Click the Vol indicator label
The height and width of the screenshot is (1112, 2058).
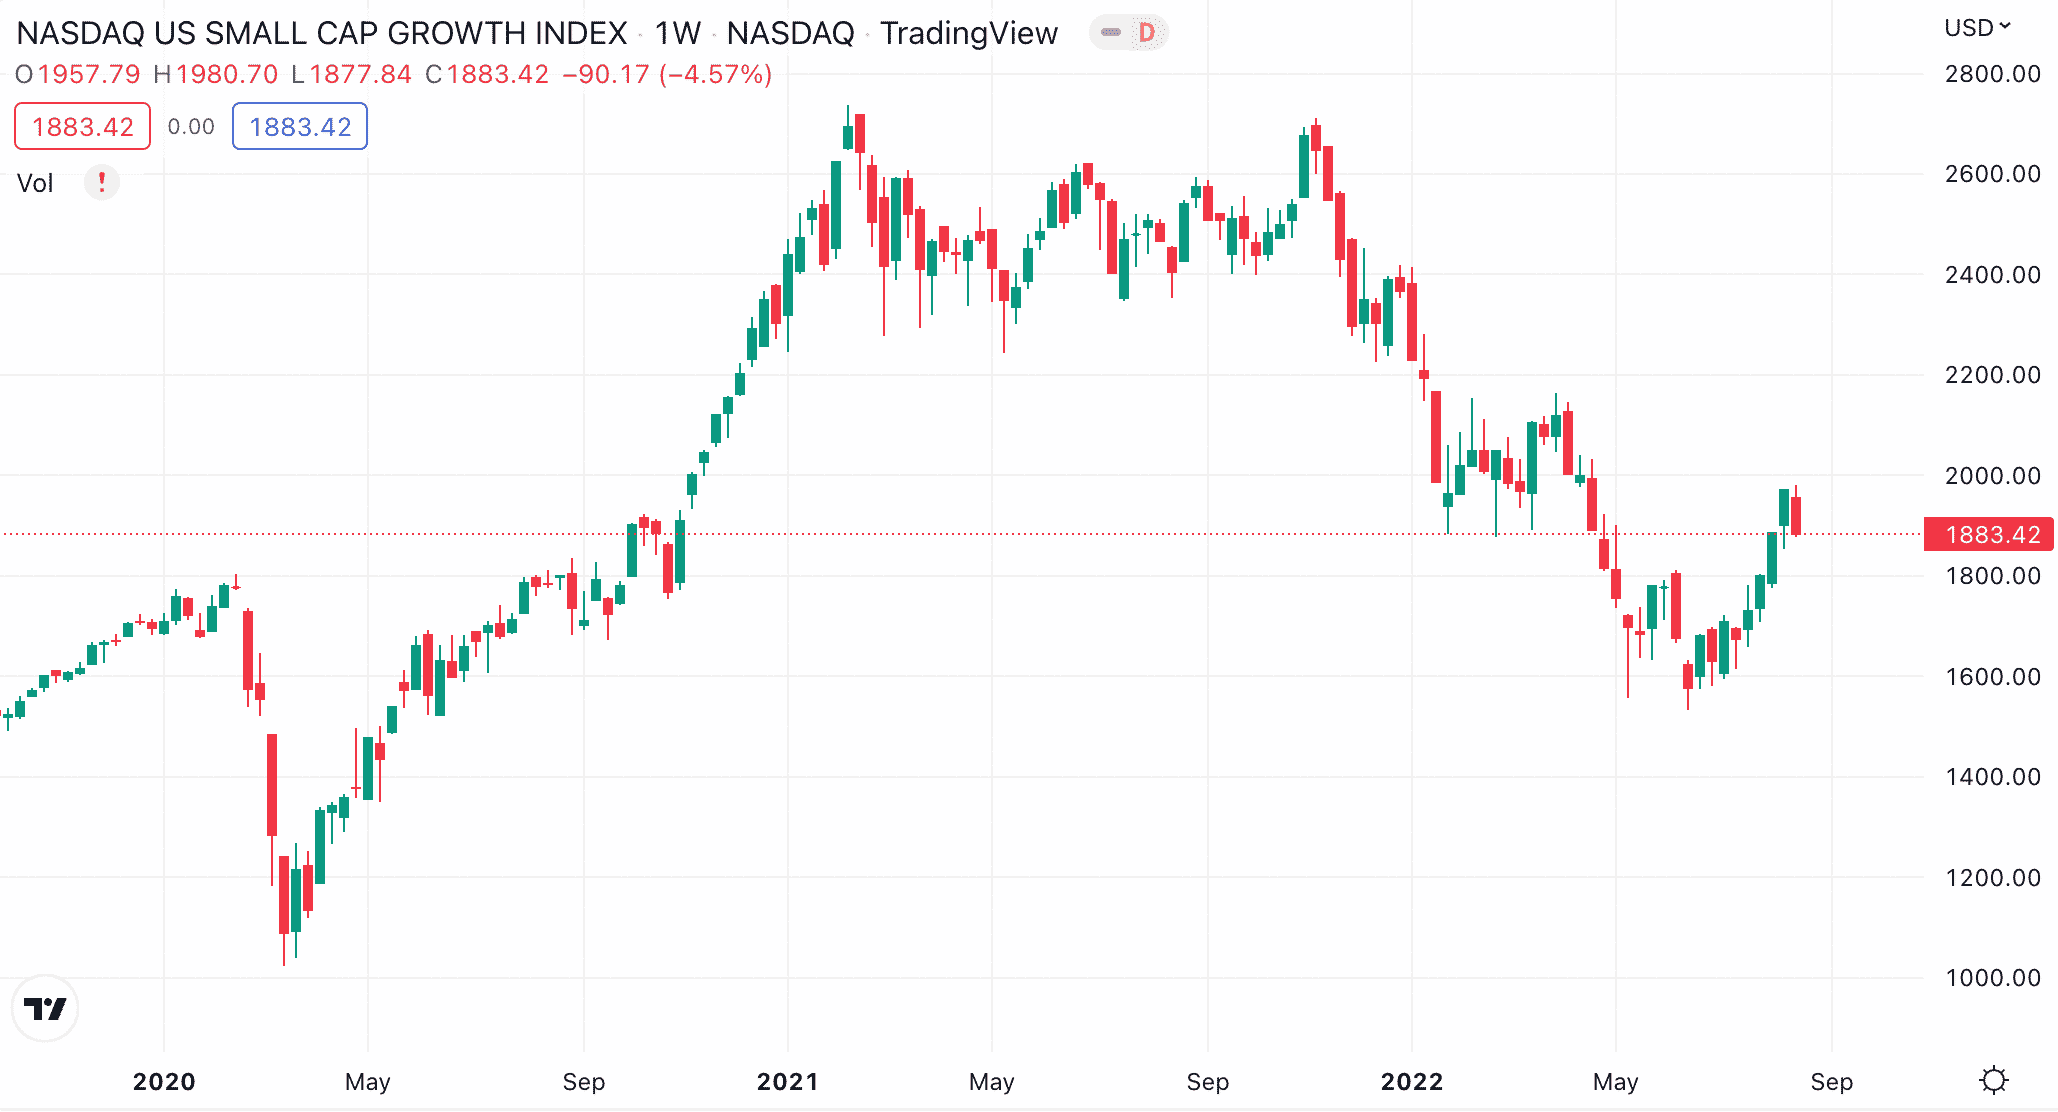[35, 183]
